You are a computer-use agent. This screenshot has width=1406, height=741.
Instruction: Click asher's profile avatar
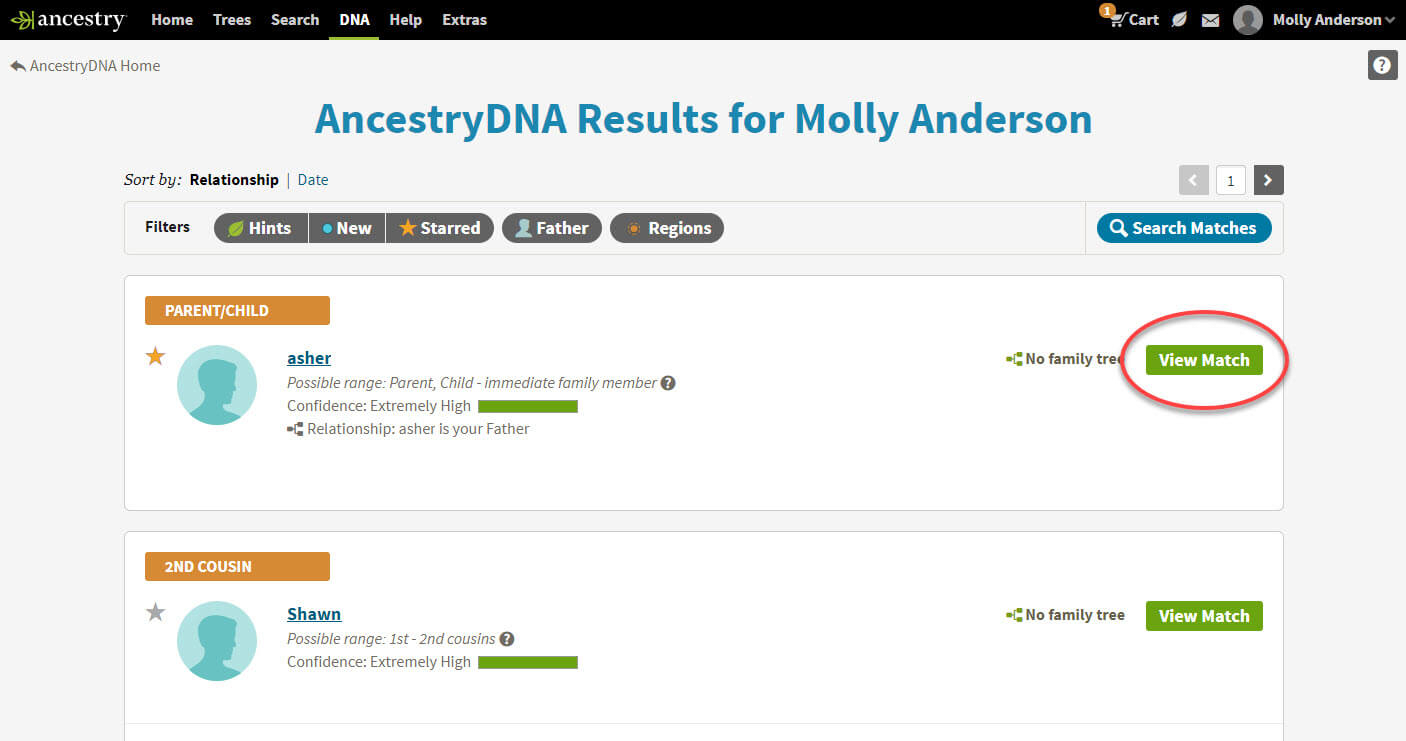click(x=217, y=385)
